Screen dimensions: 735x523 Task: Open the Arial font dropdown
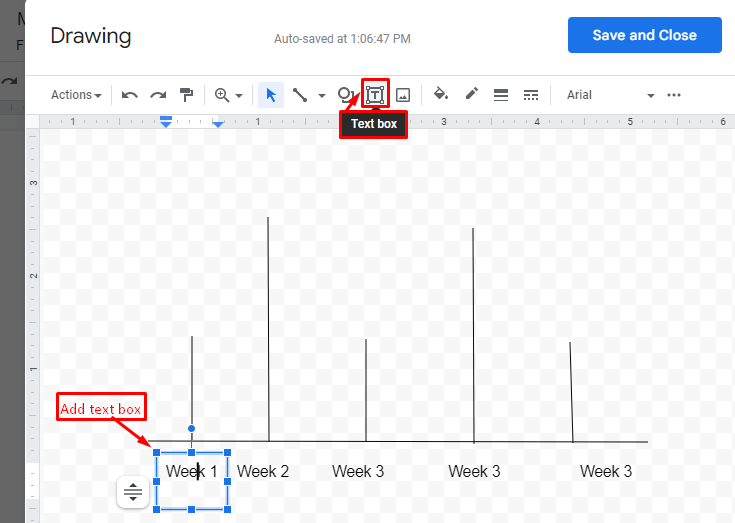click(x=610, y=95)
